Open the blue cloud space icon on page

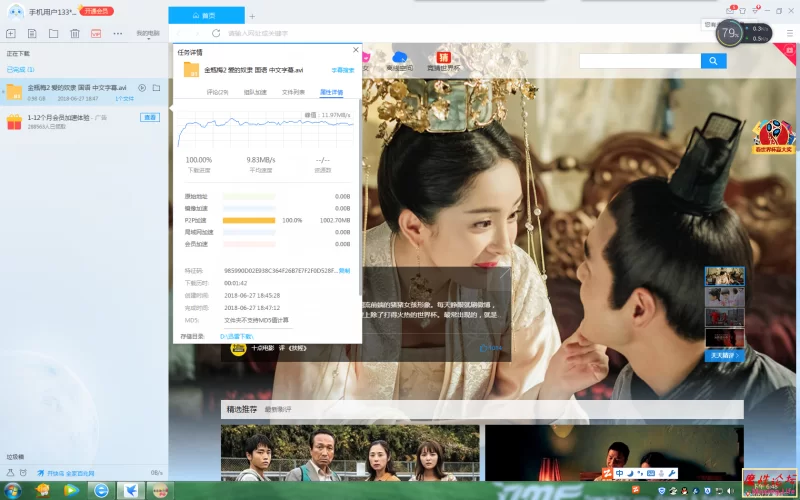click(399, 61)
